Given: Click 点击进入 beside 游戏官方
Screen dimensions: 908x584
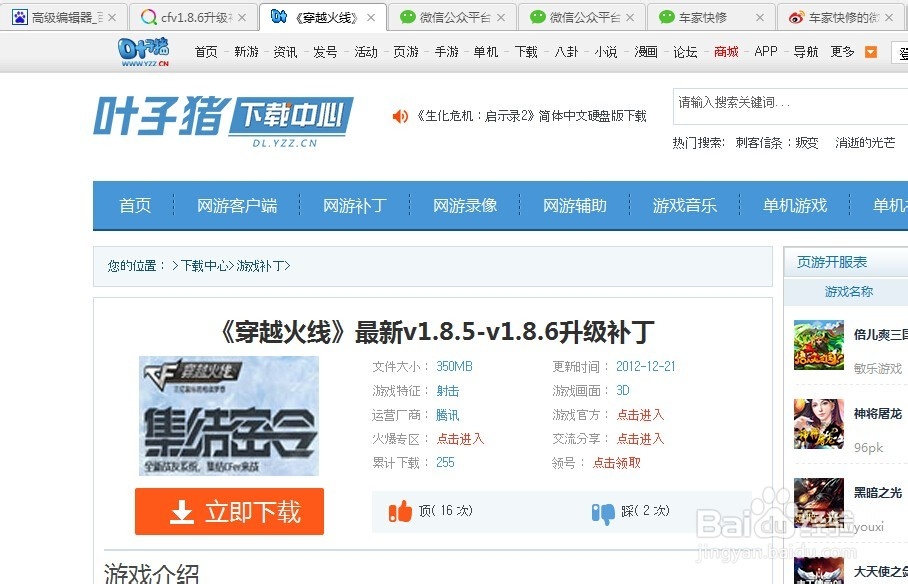Looking at the screenshot, I should coord(640,415).
